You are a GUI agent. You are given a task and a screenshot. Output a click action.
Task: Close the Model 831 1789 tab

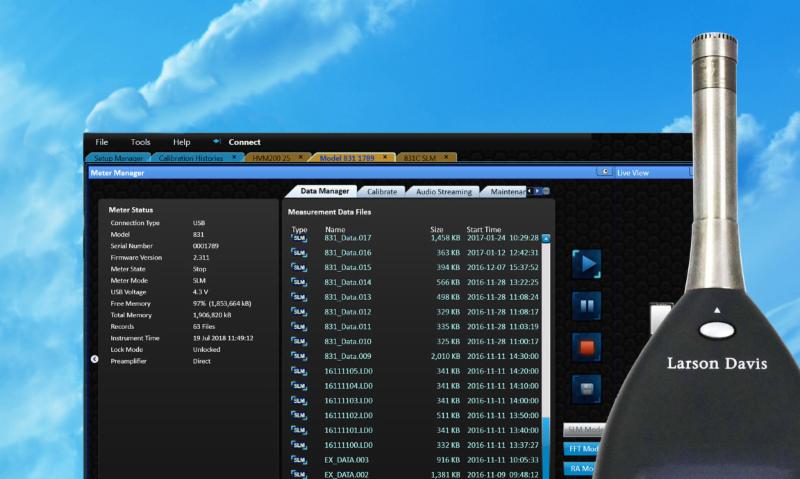[385, 157]
